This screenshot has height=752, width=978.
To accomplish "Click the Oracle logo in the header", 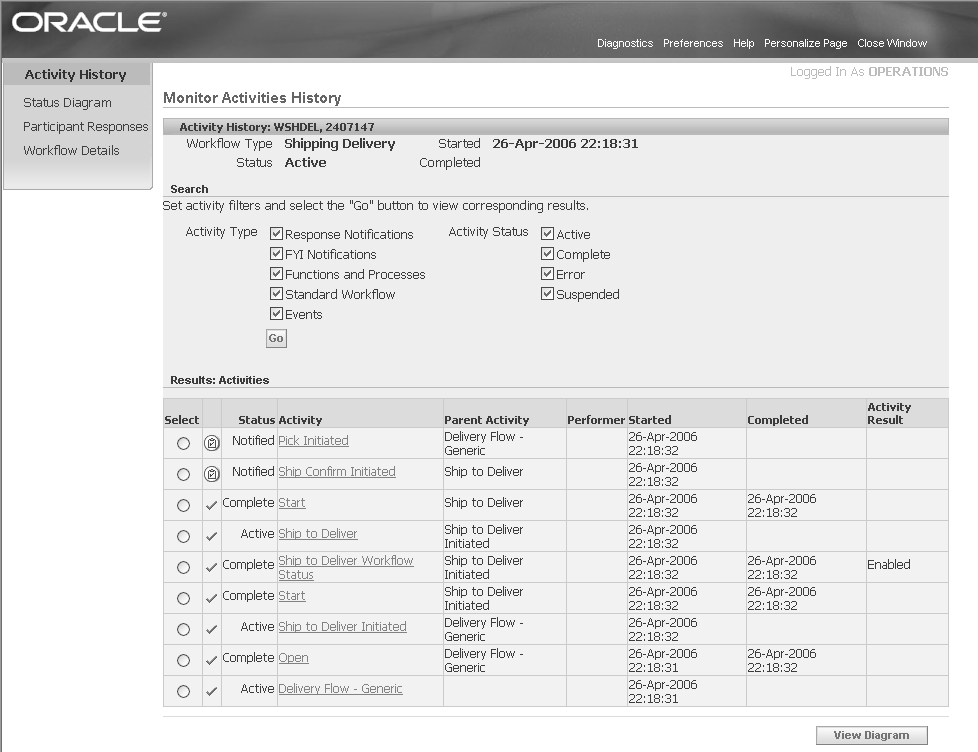I will tap(89, 22).
